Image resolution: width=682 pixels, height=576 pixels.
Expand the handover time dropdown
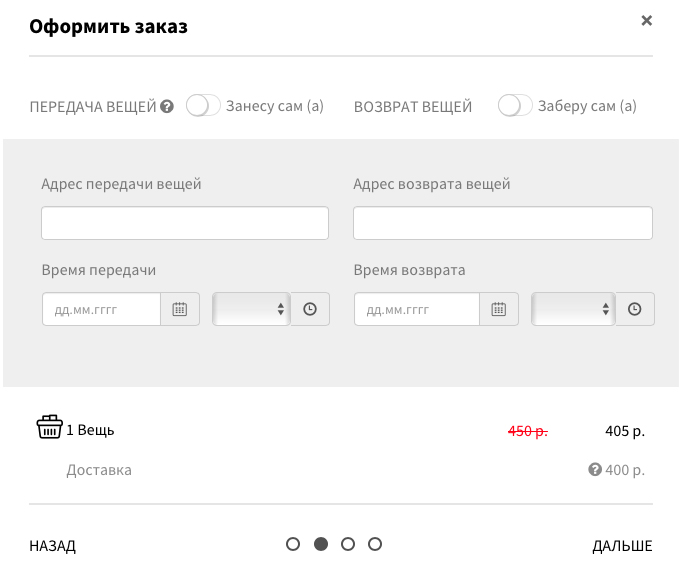click(x=251, y=310)
